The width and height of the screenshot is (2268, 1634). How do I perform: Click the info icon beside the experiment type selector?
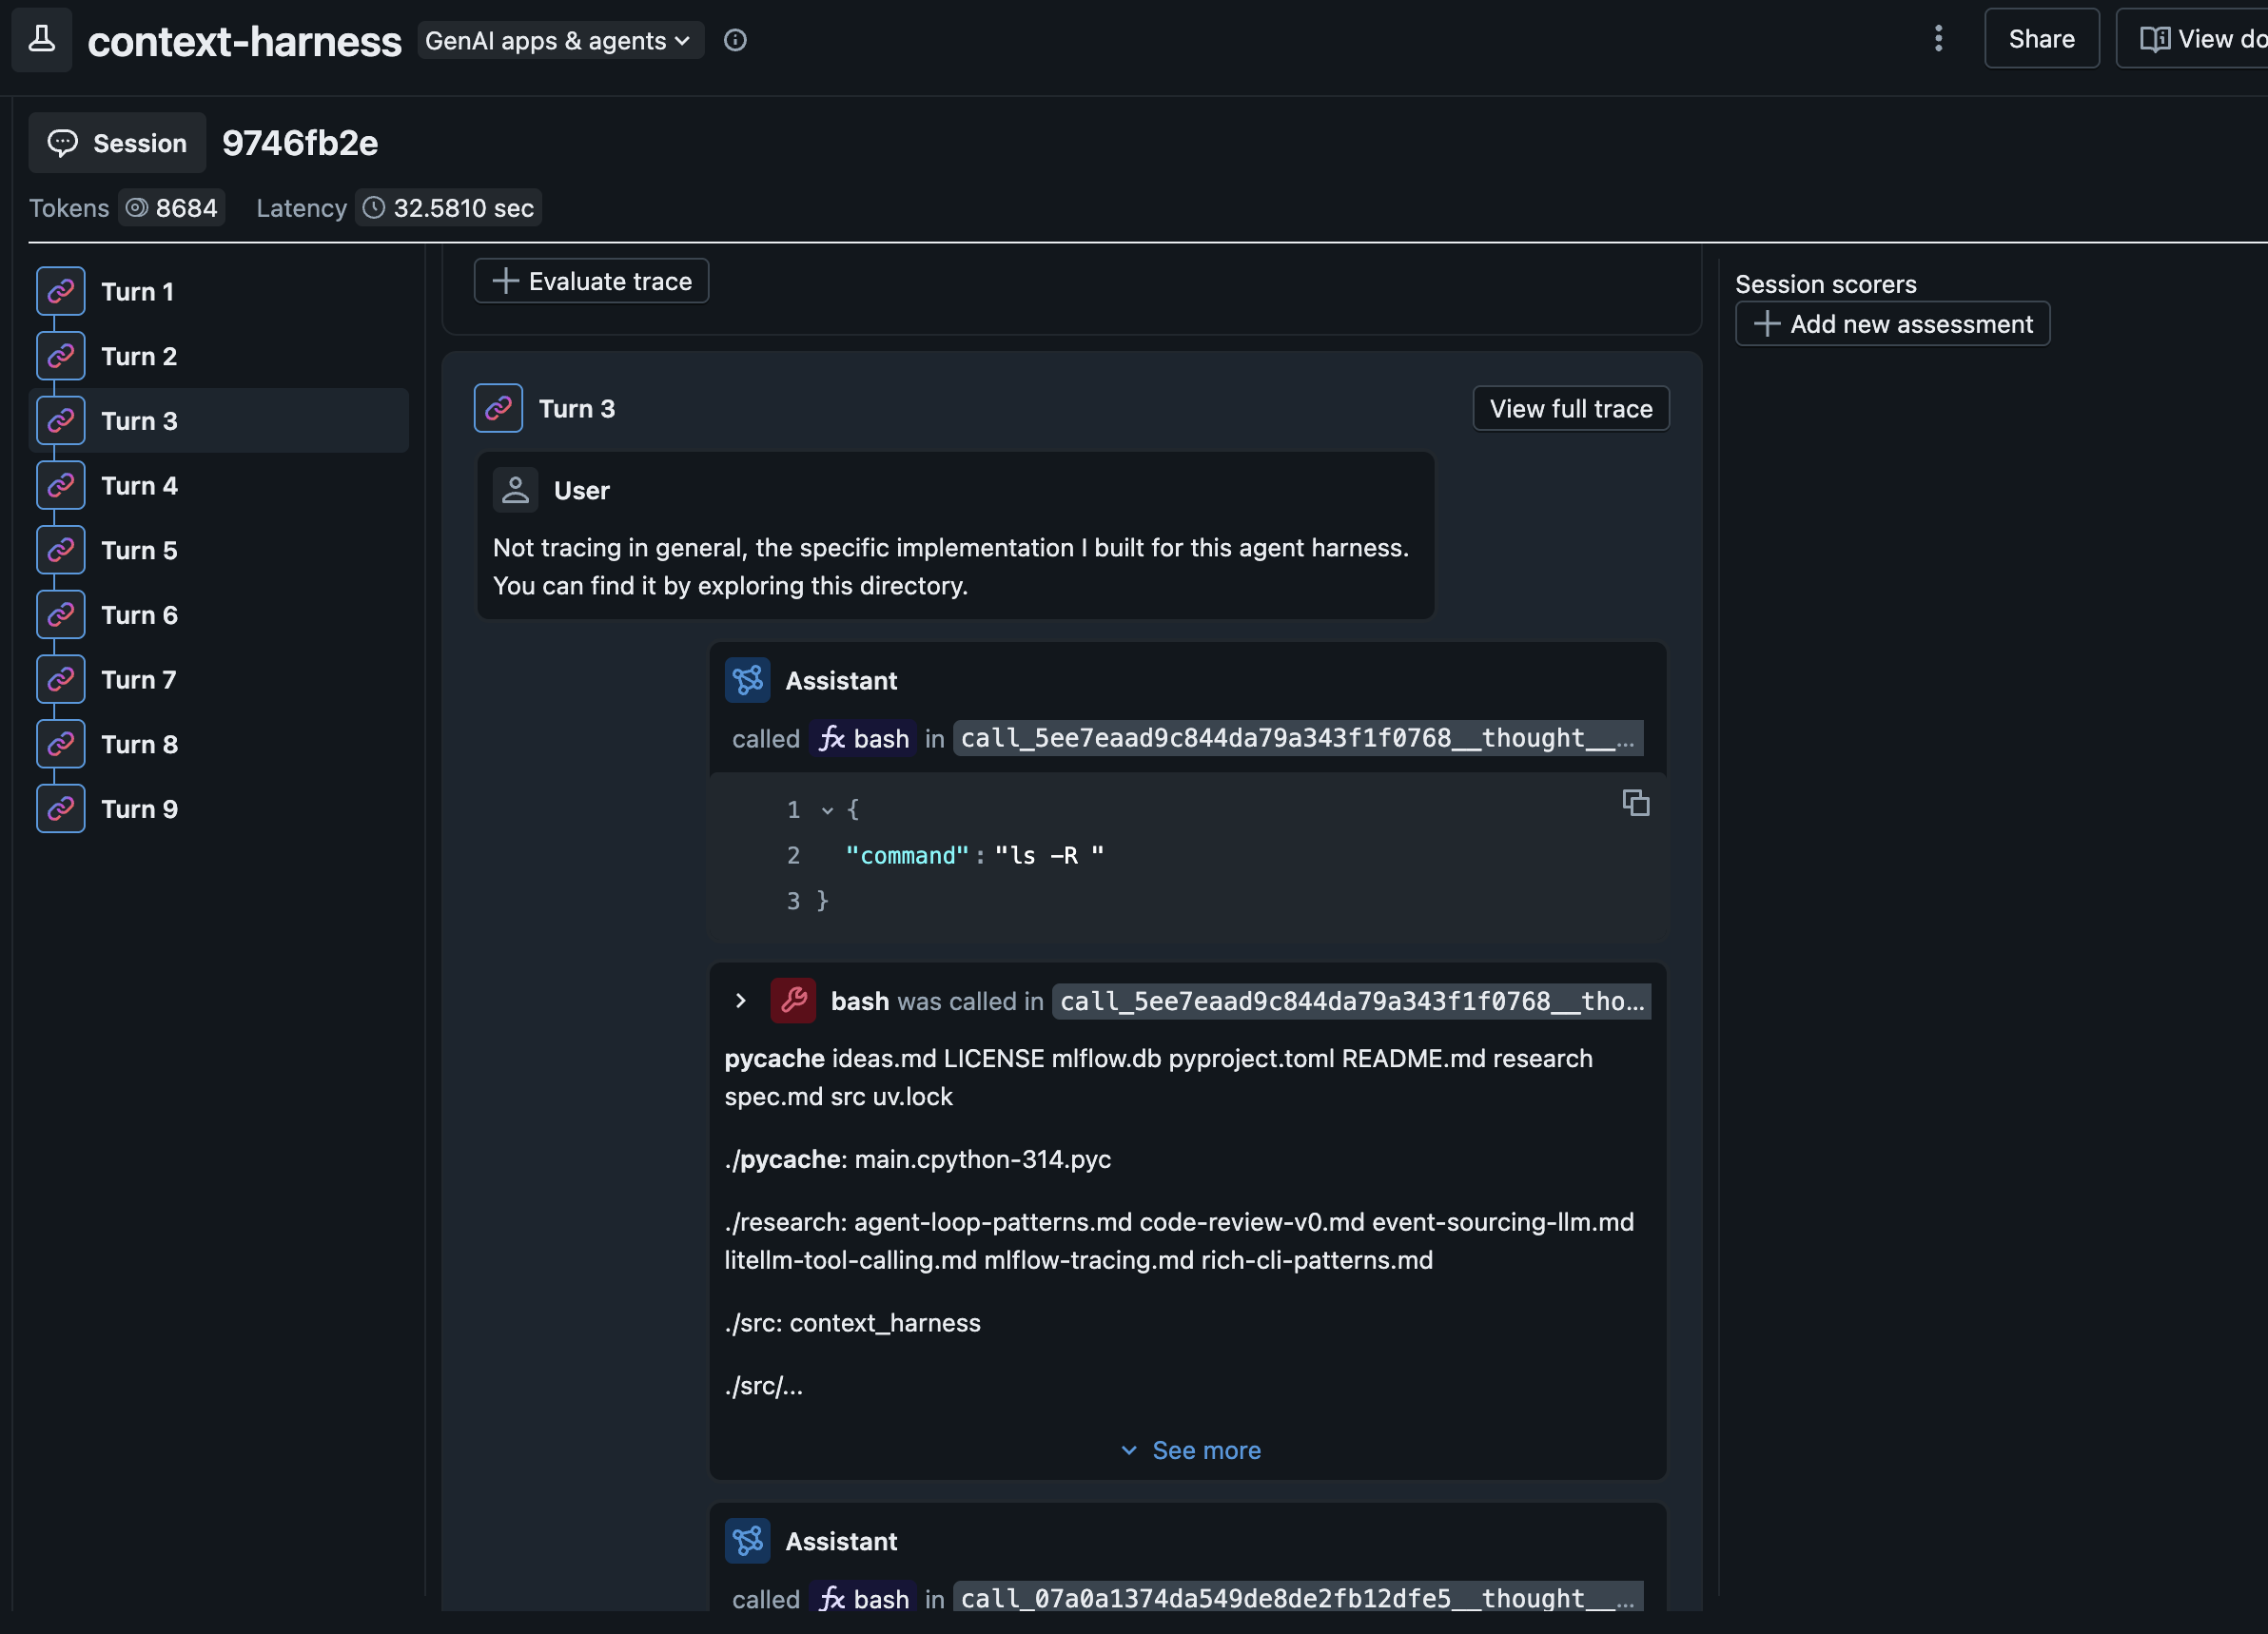tap(736, 40)
